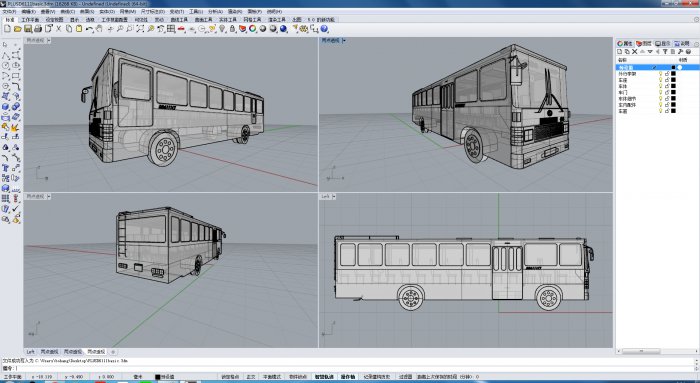
Task: Click the Zoom Extents icon
Action: (140, 29)
